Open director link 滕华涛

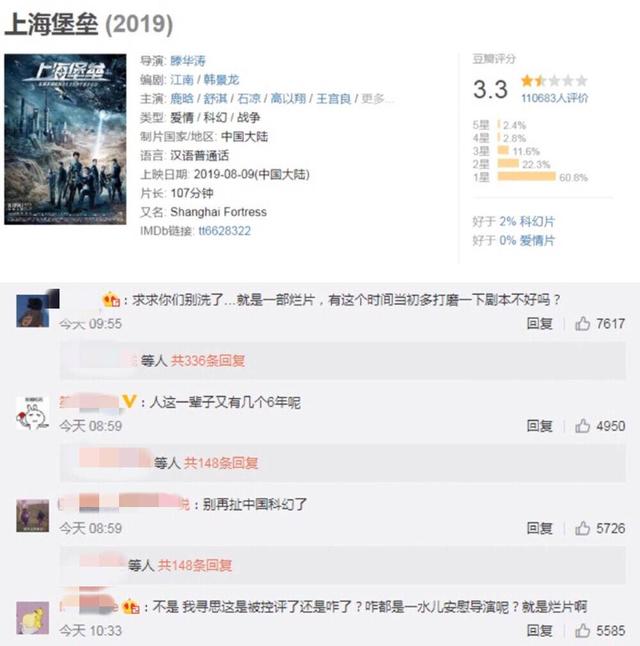[188, 61]
